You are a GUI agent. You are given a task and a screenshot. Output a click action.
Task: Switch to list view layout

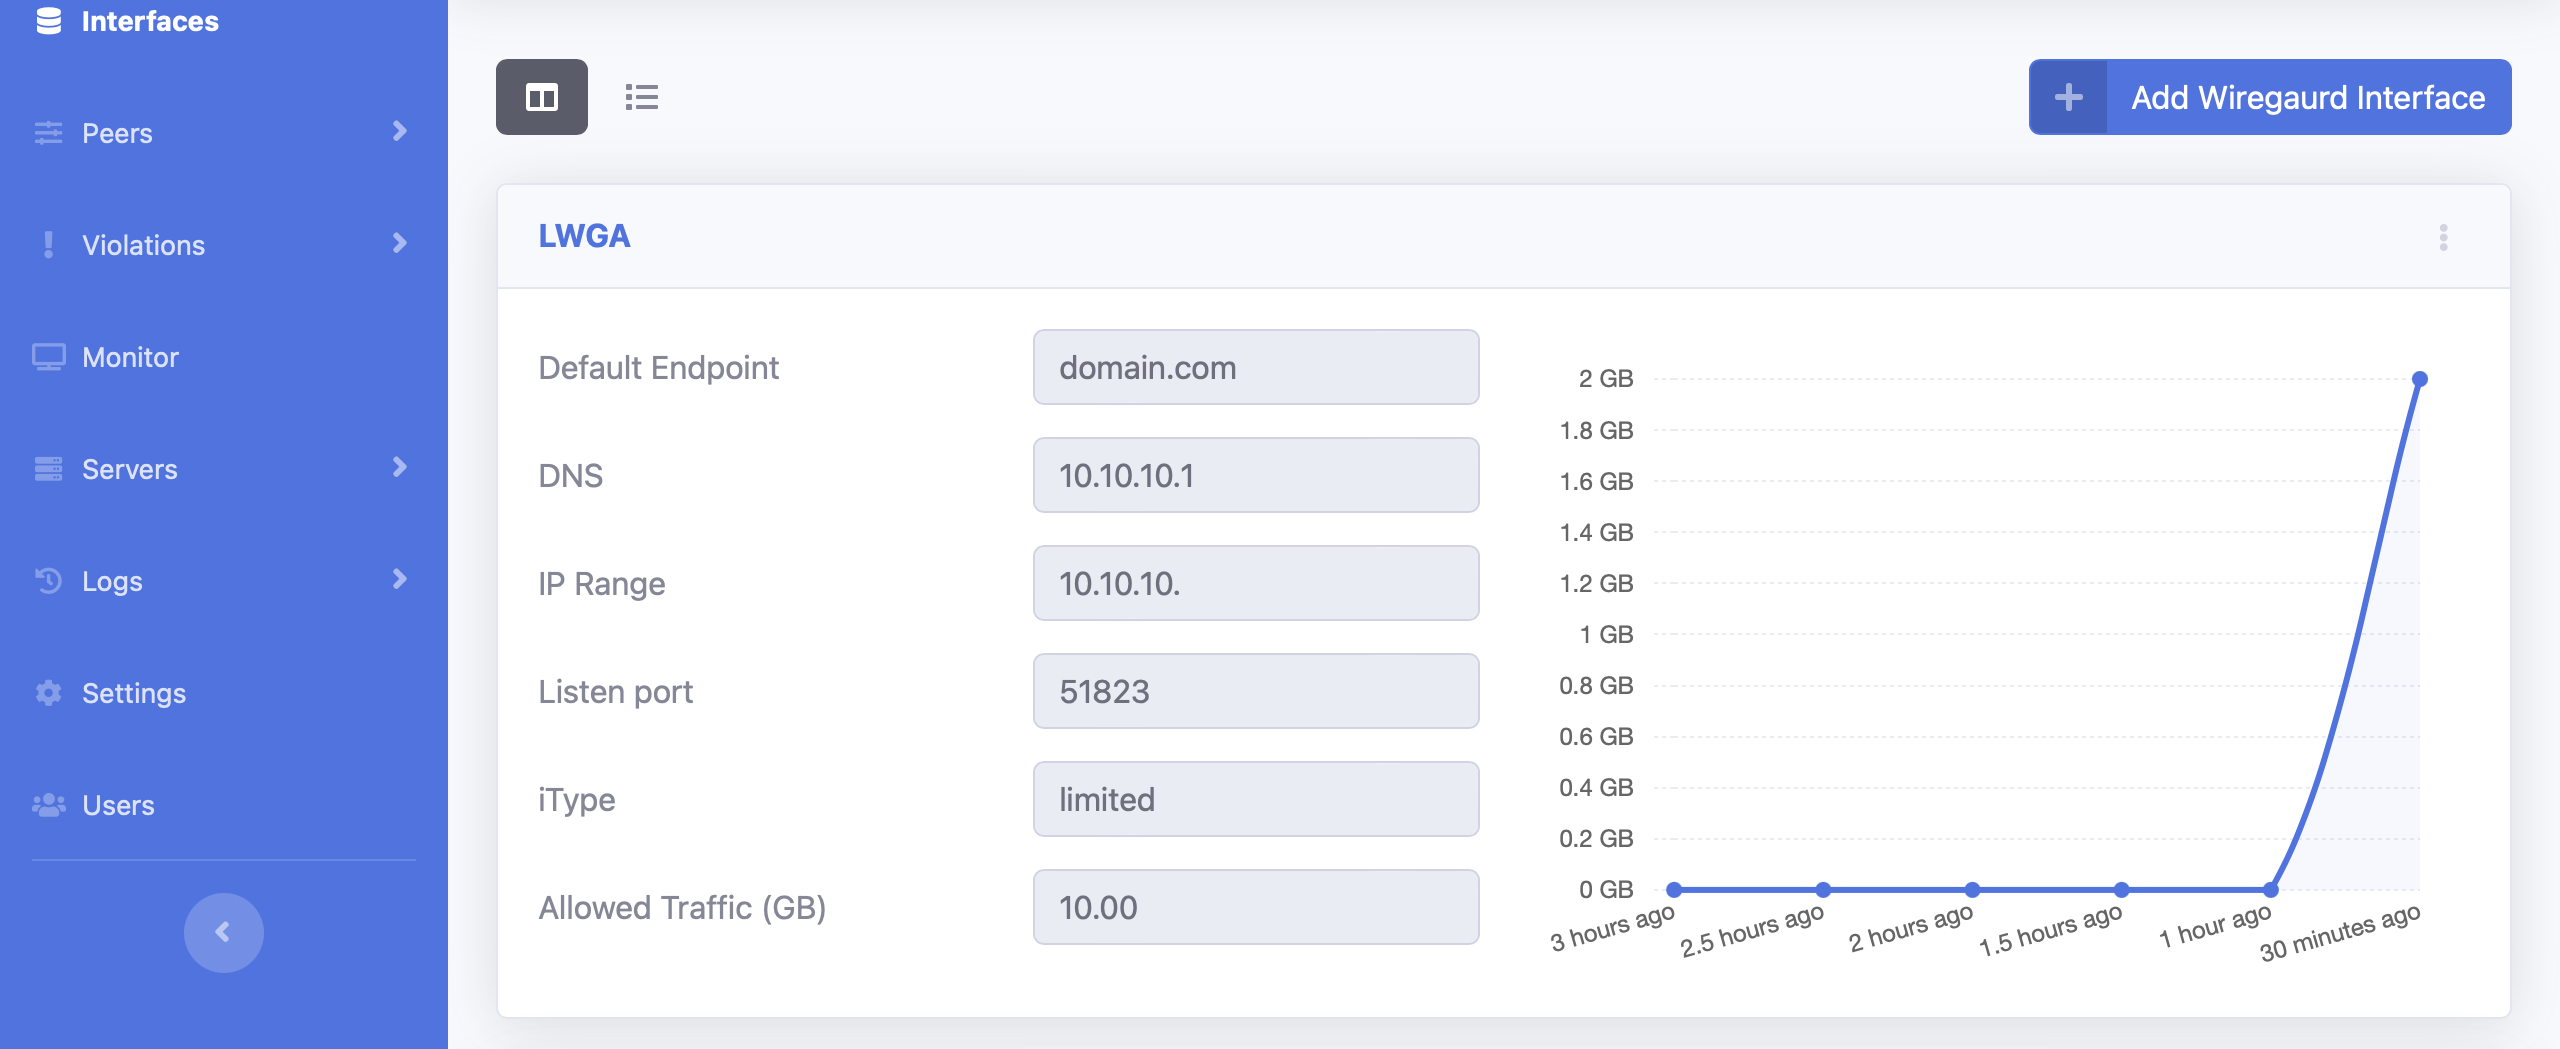click(x=641, y=97)
